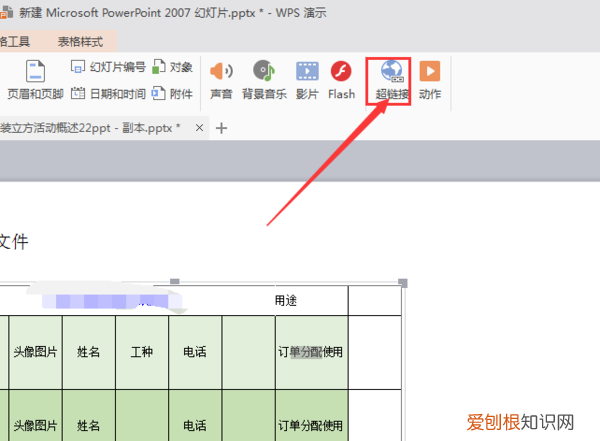Click the table's top-right corner resize handle
This screenshot has height=441, width=600.
[x=403, y=283]
